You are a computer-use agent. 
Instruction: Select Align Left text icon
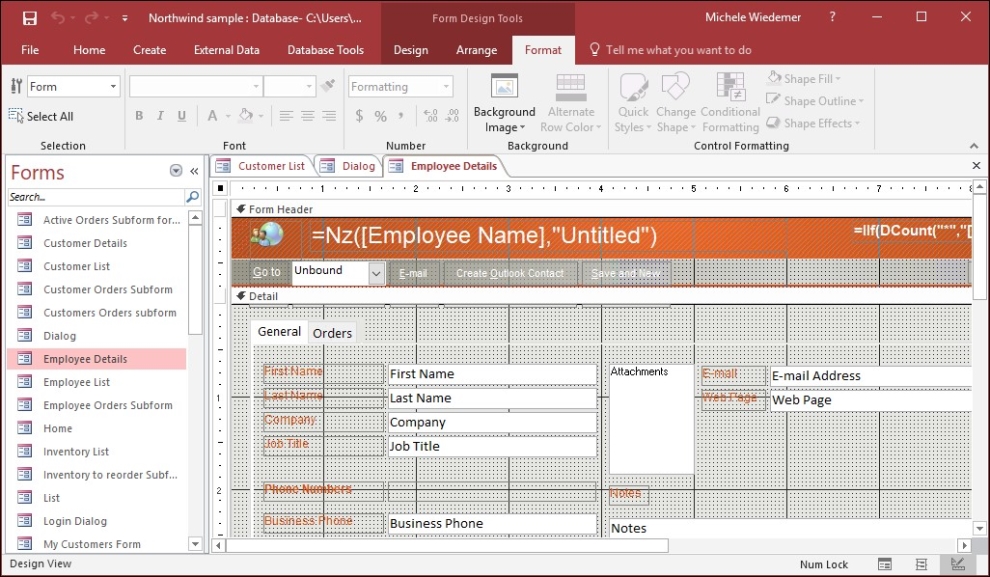[x=286, y=116]
